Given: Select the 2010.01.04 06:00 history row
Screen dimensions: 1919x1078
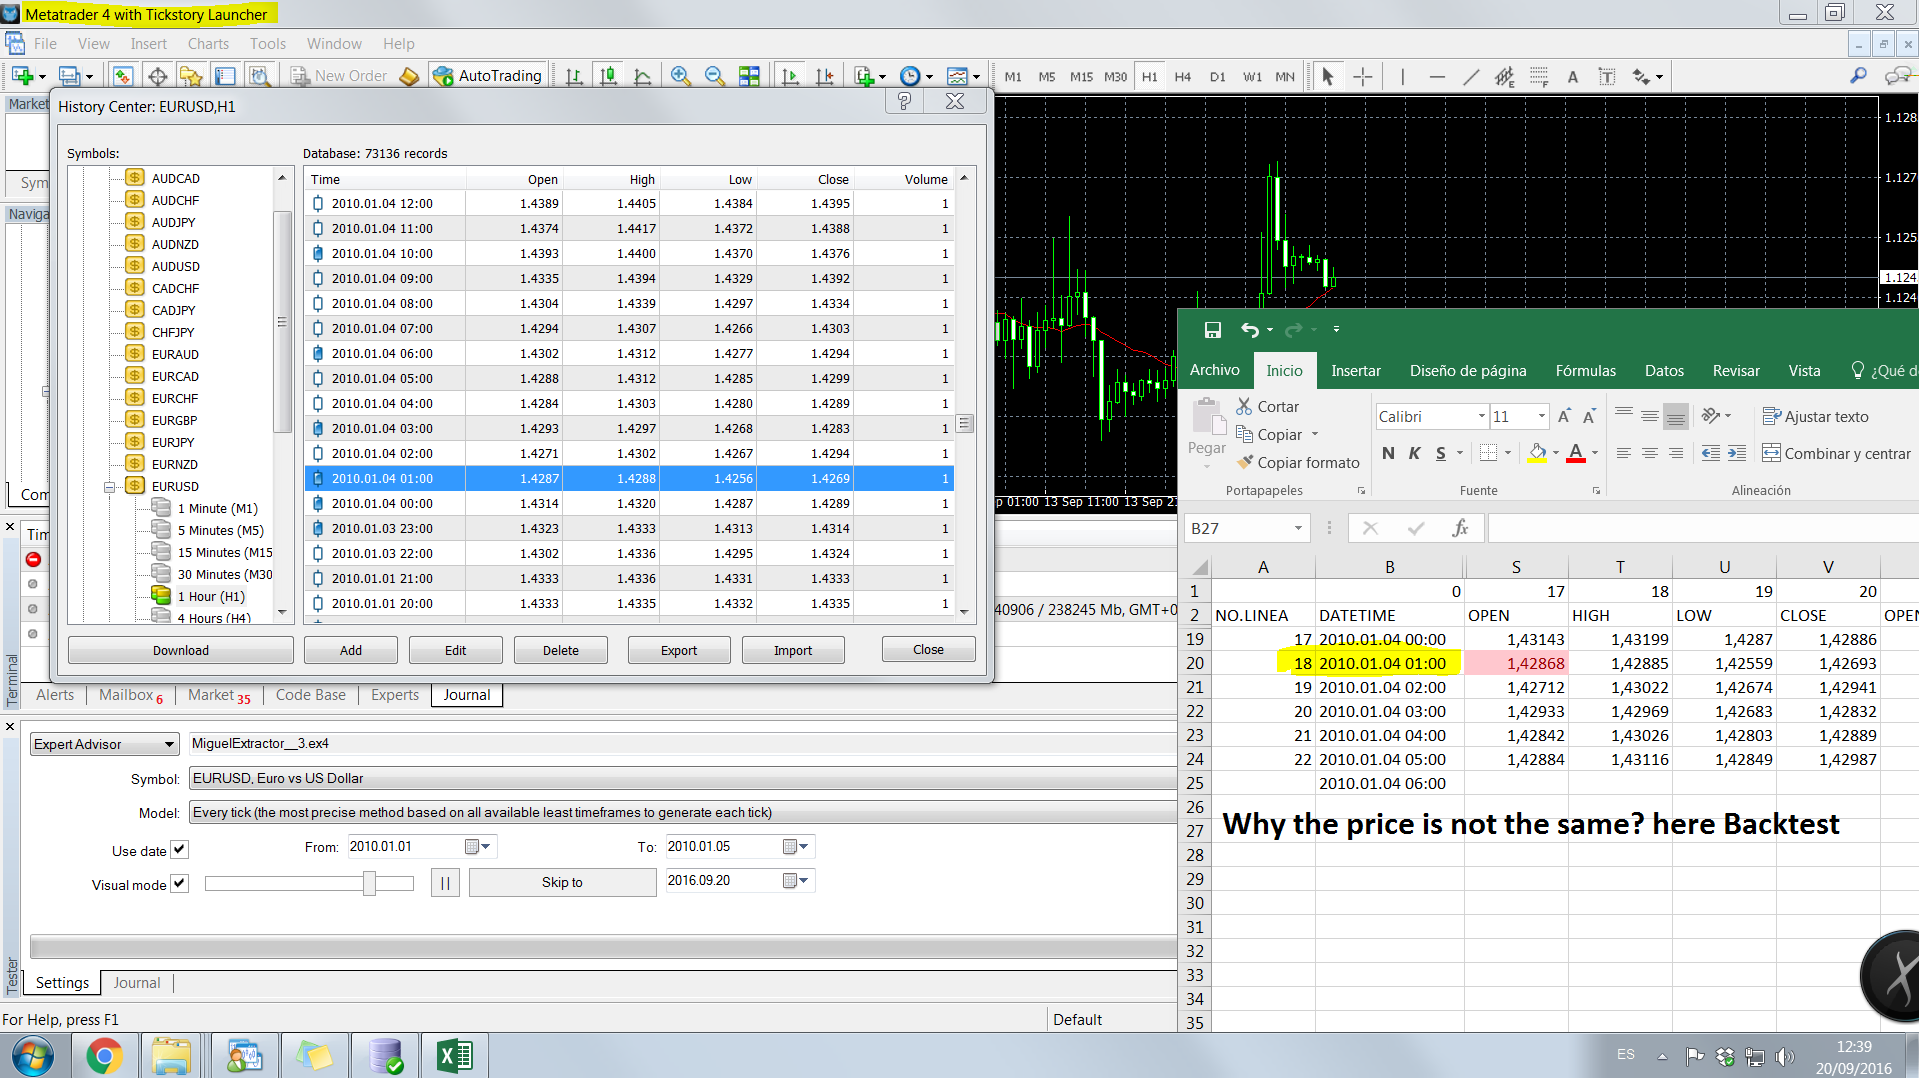Looking at the screenshot, I should point(630,353).
